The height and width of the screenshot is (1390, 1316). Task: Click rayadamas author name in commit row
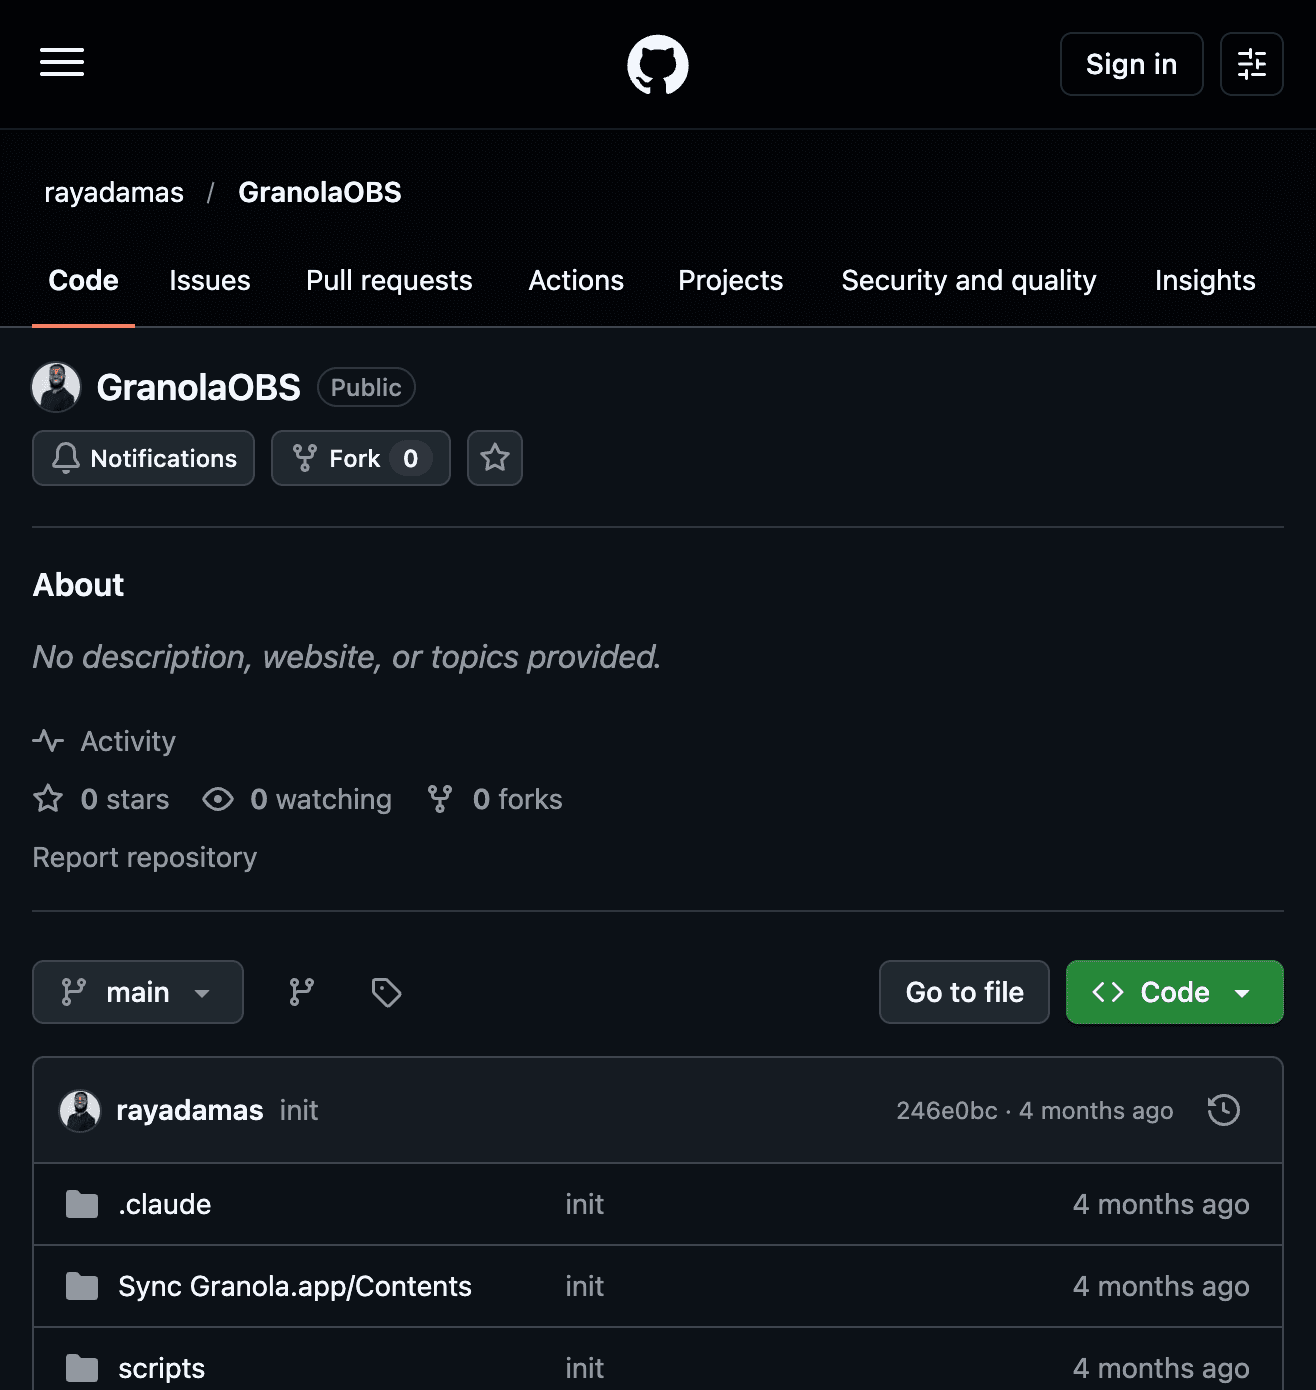(190, 1110)
